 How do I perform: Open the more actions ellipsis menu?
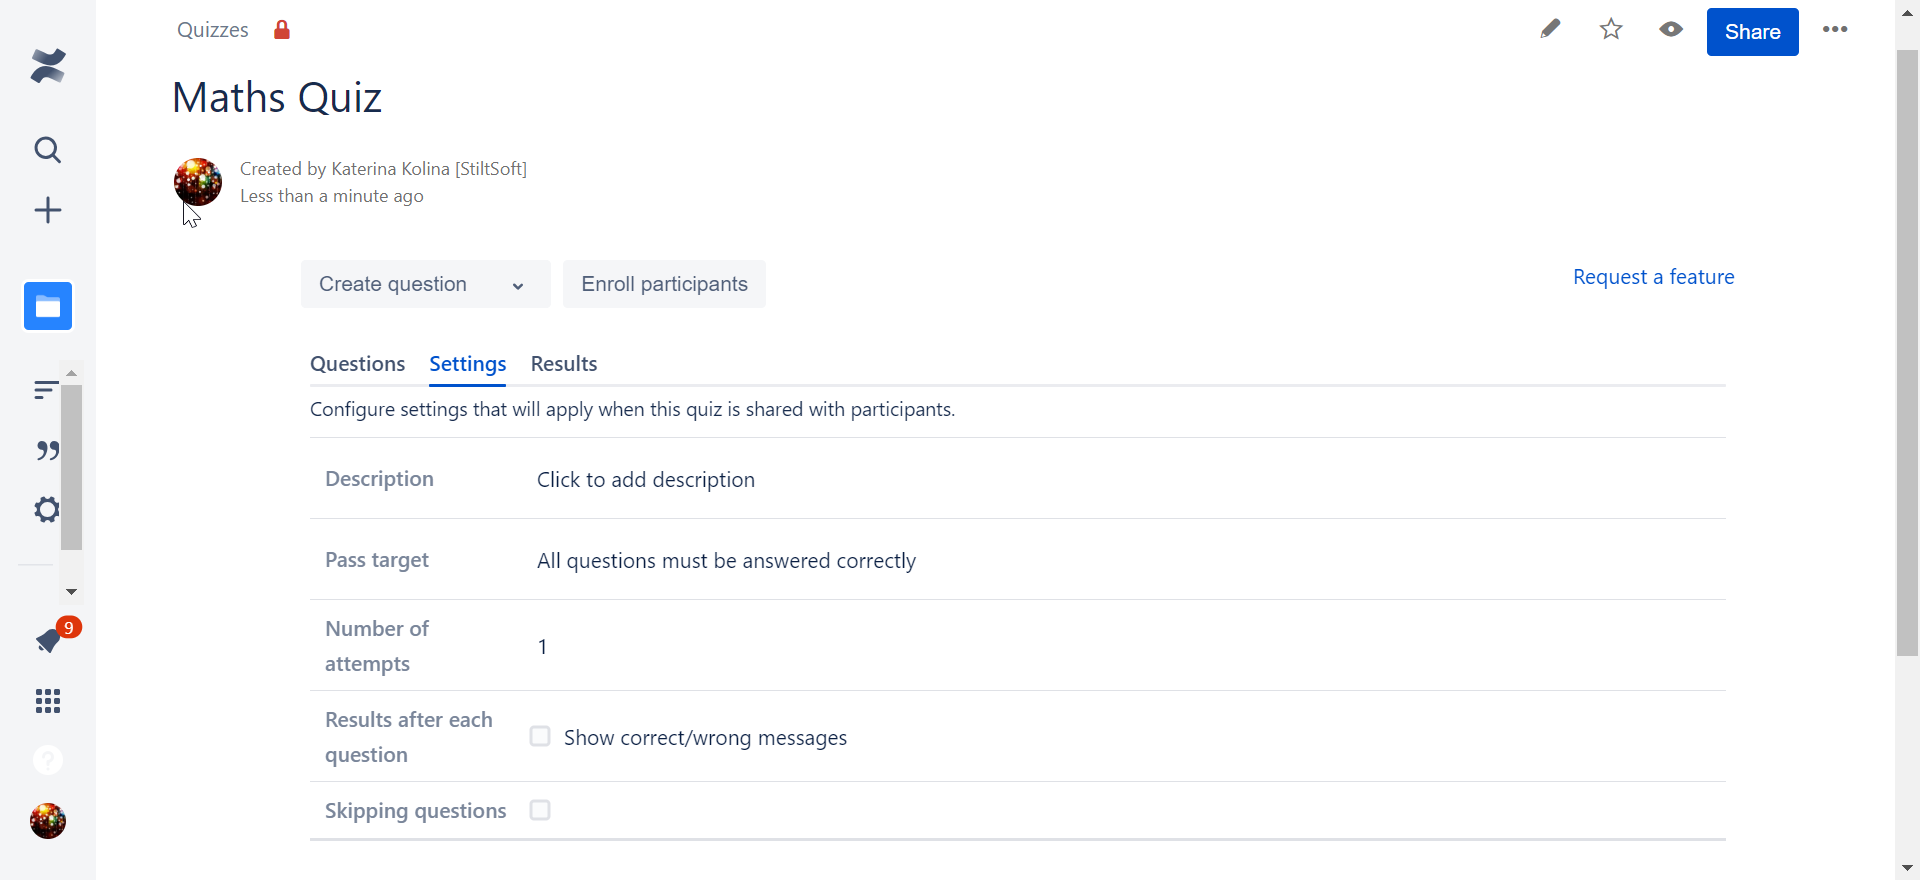(1835, 29)
